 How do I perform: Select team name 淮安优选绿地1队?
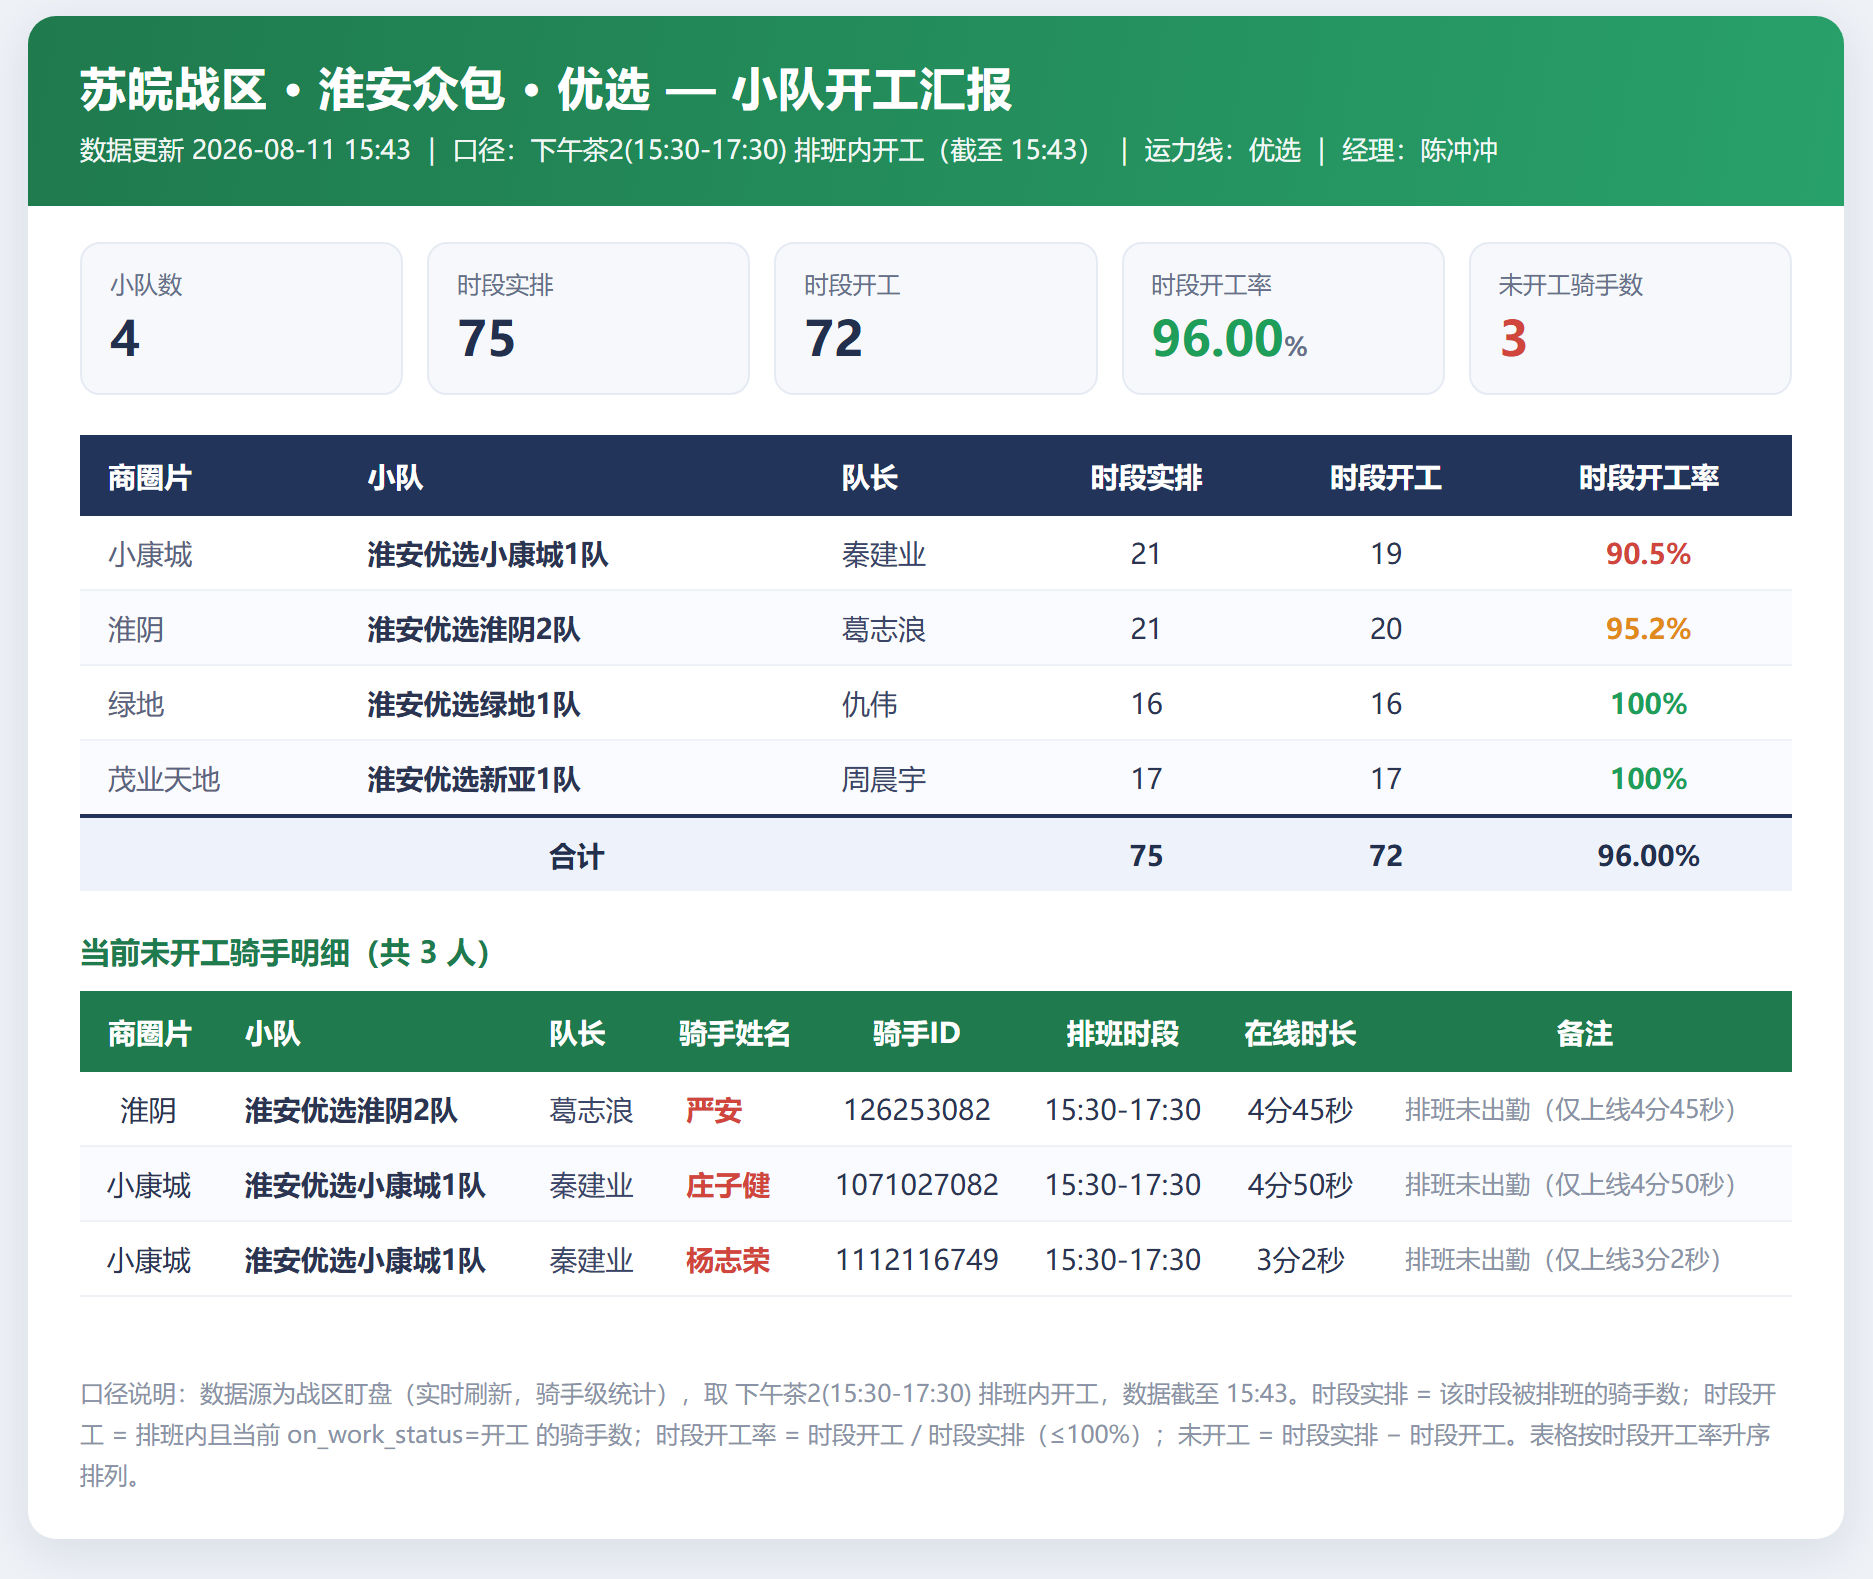point(473,704)
